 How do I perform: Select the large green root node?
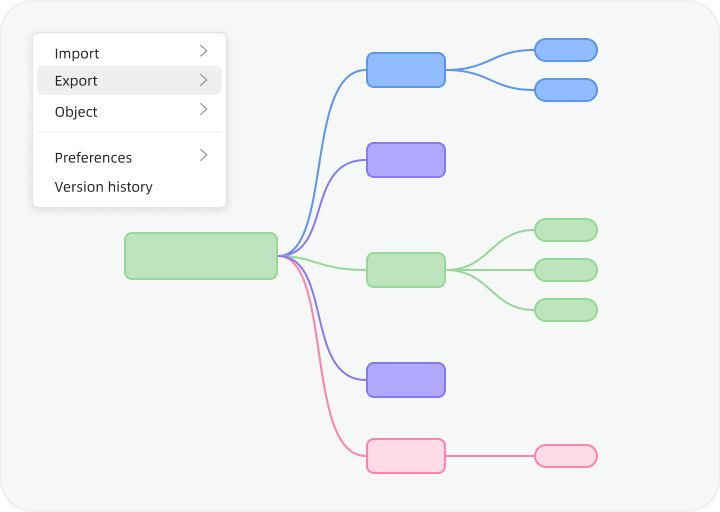pyautogui.click(x=200, y=256)
